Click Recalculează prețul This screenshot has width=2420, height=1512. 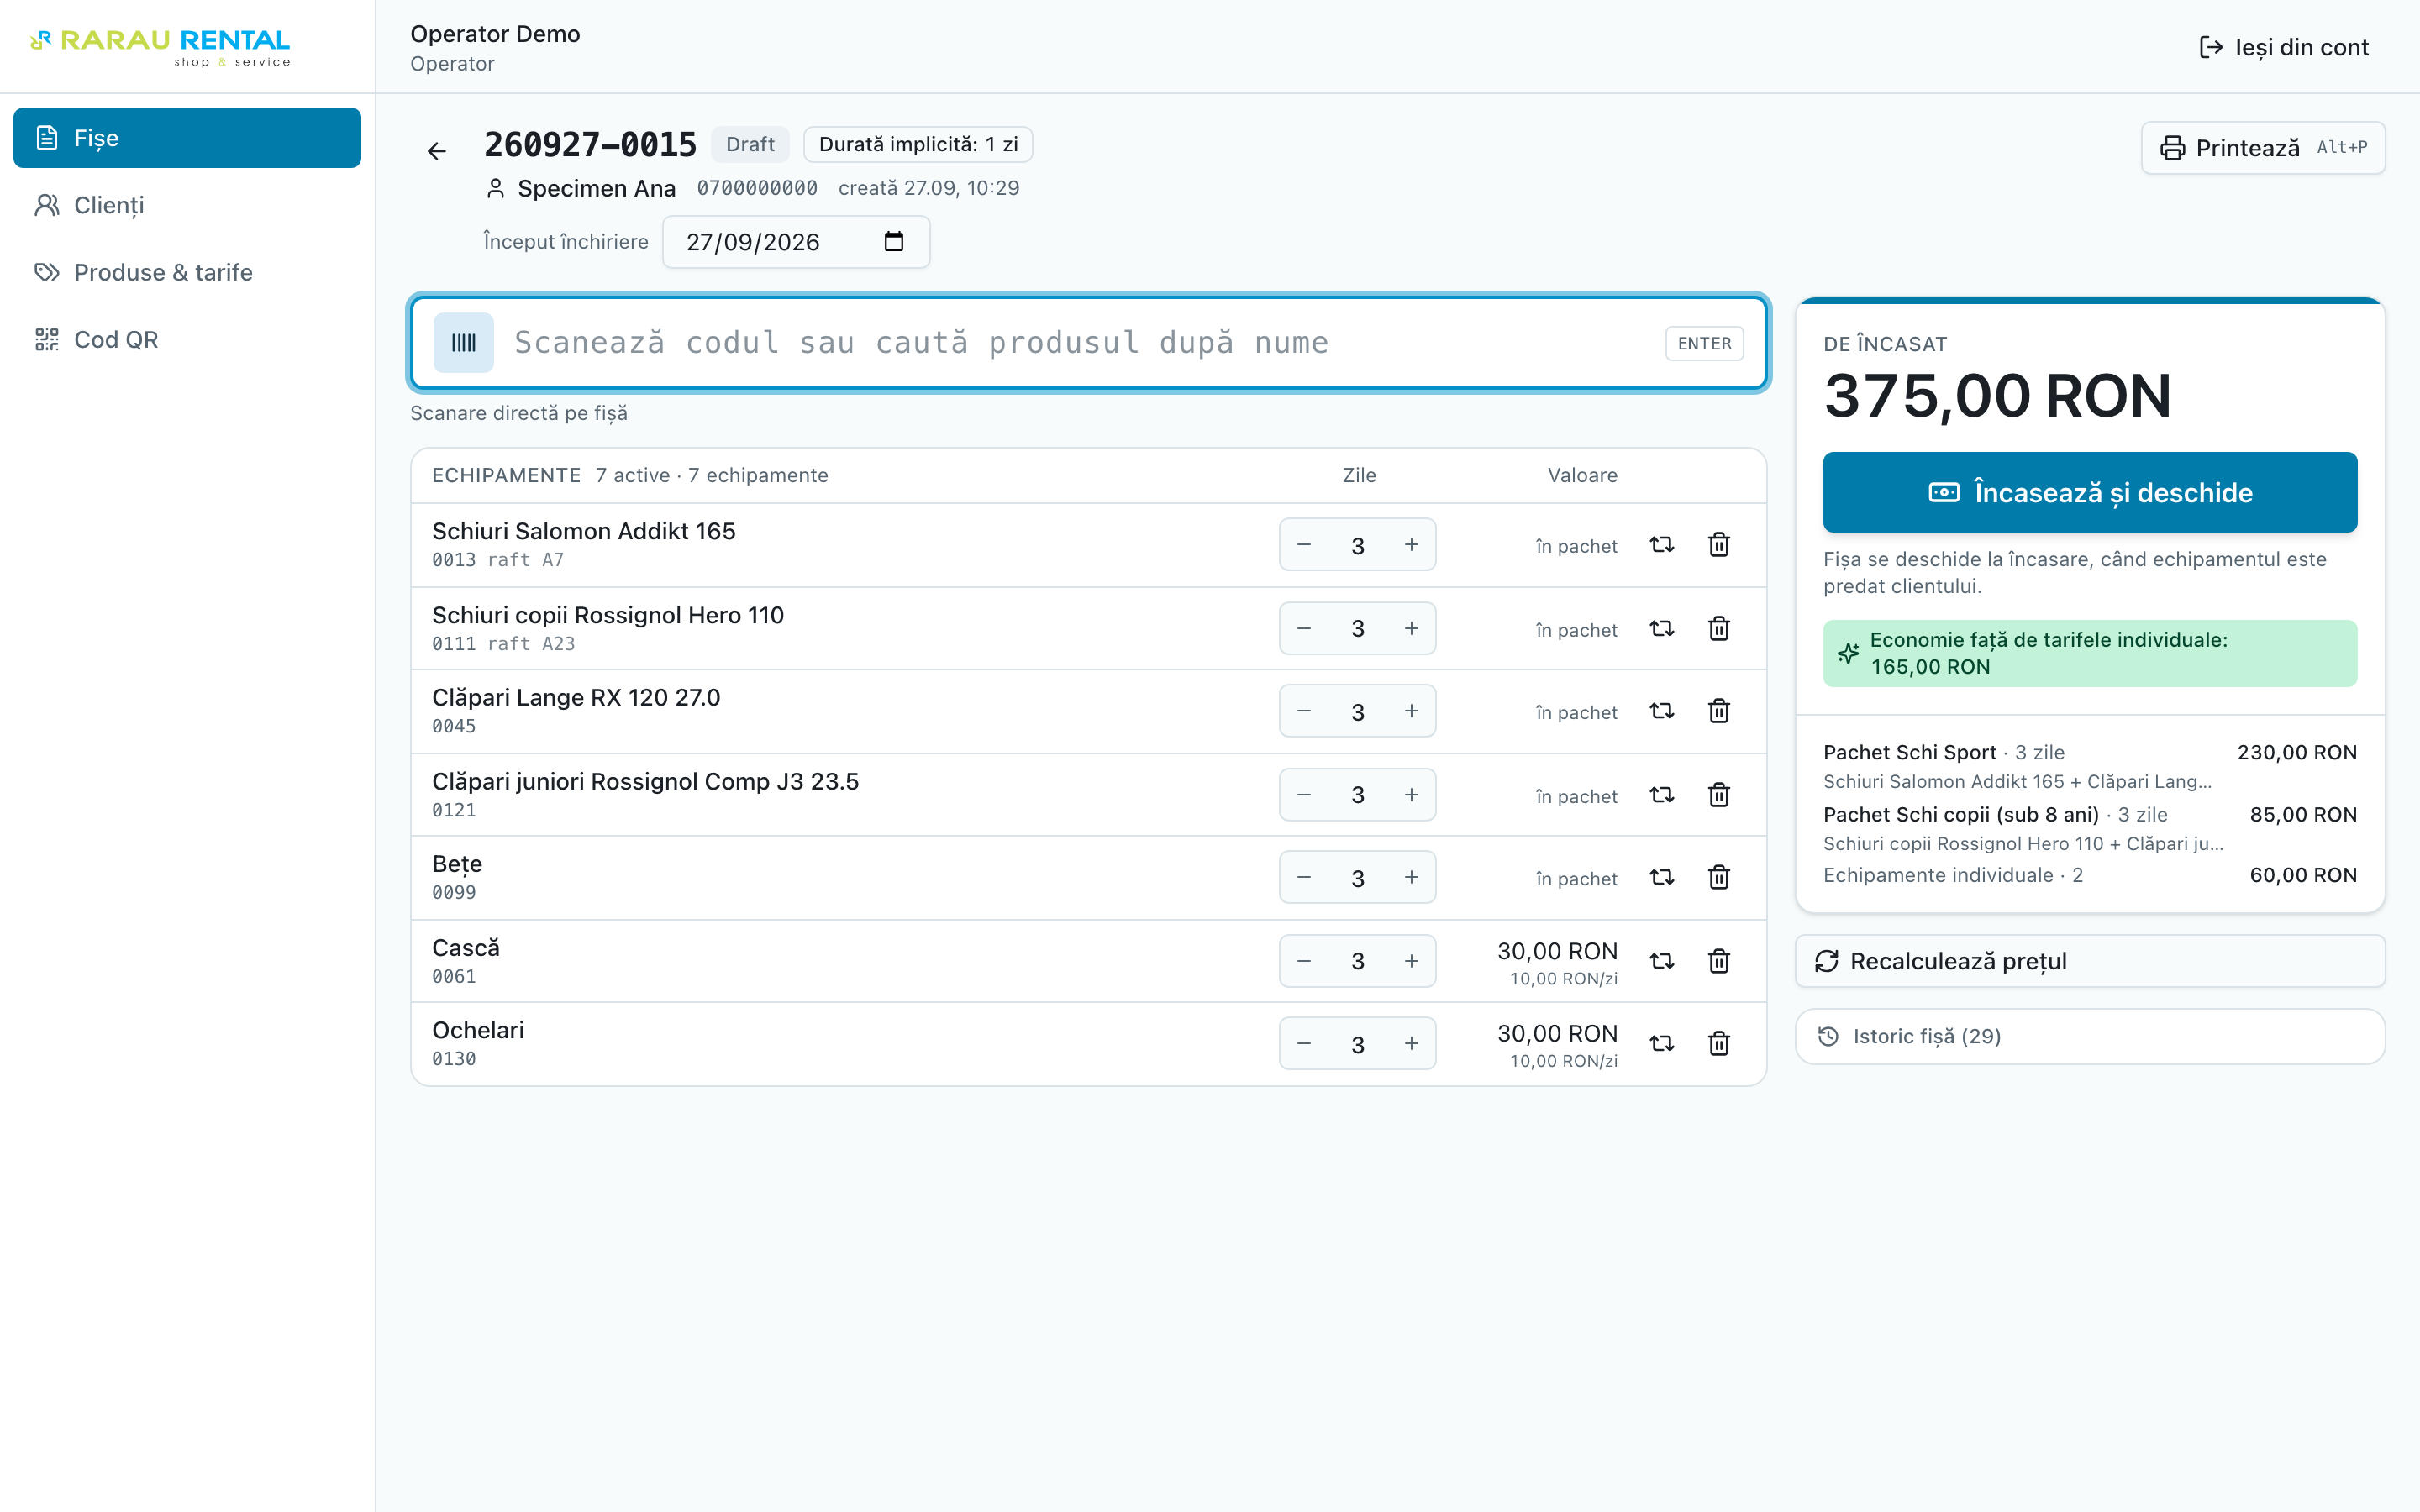pos(2090,961)
